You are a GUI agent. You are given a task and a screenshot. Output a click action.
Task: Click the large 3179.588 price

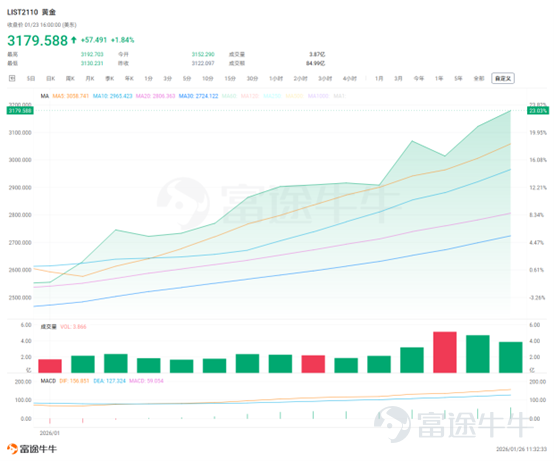37,41
